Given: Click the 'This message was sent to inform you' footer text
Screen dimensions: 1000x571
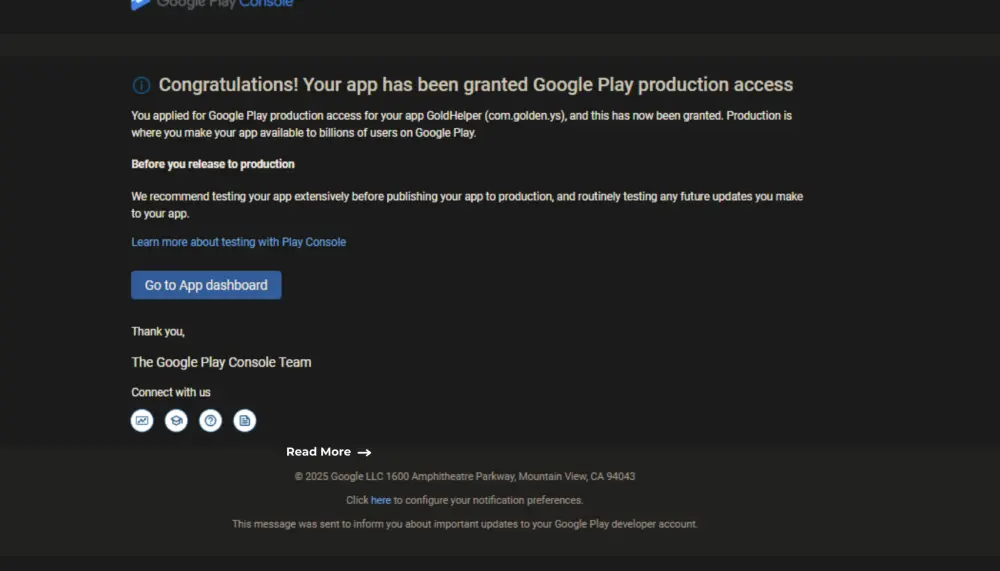Looking at the screenshot, I should click(x=465, y=524).
